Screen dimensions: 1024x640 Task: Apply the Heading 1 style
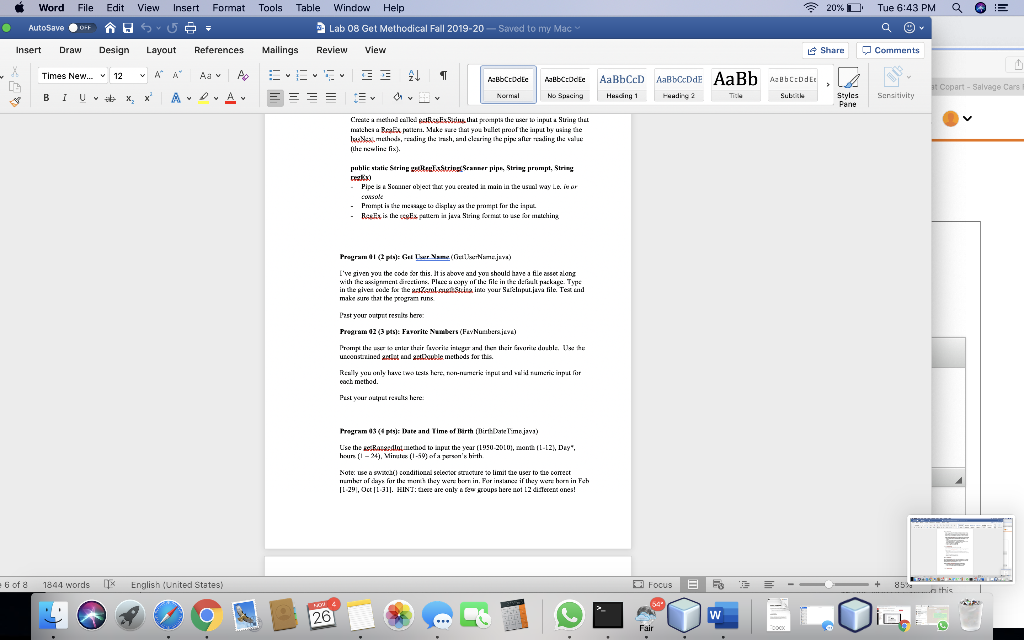click(622, 84)
